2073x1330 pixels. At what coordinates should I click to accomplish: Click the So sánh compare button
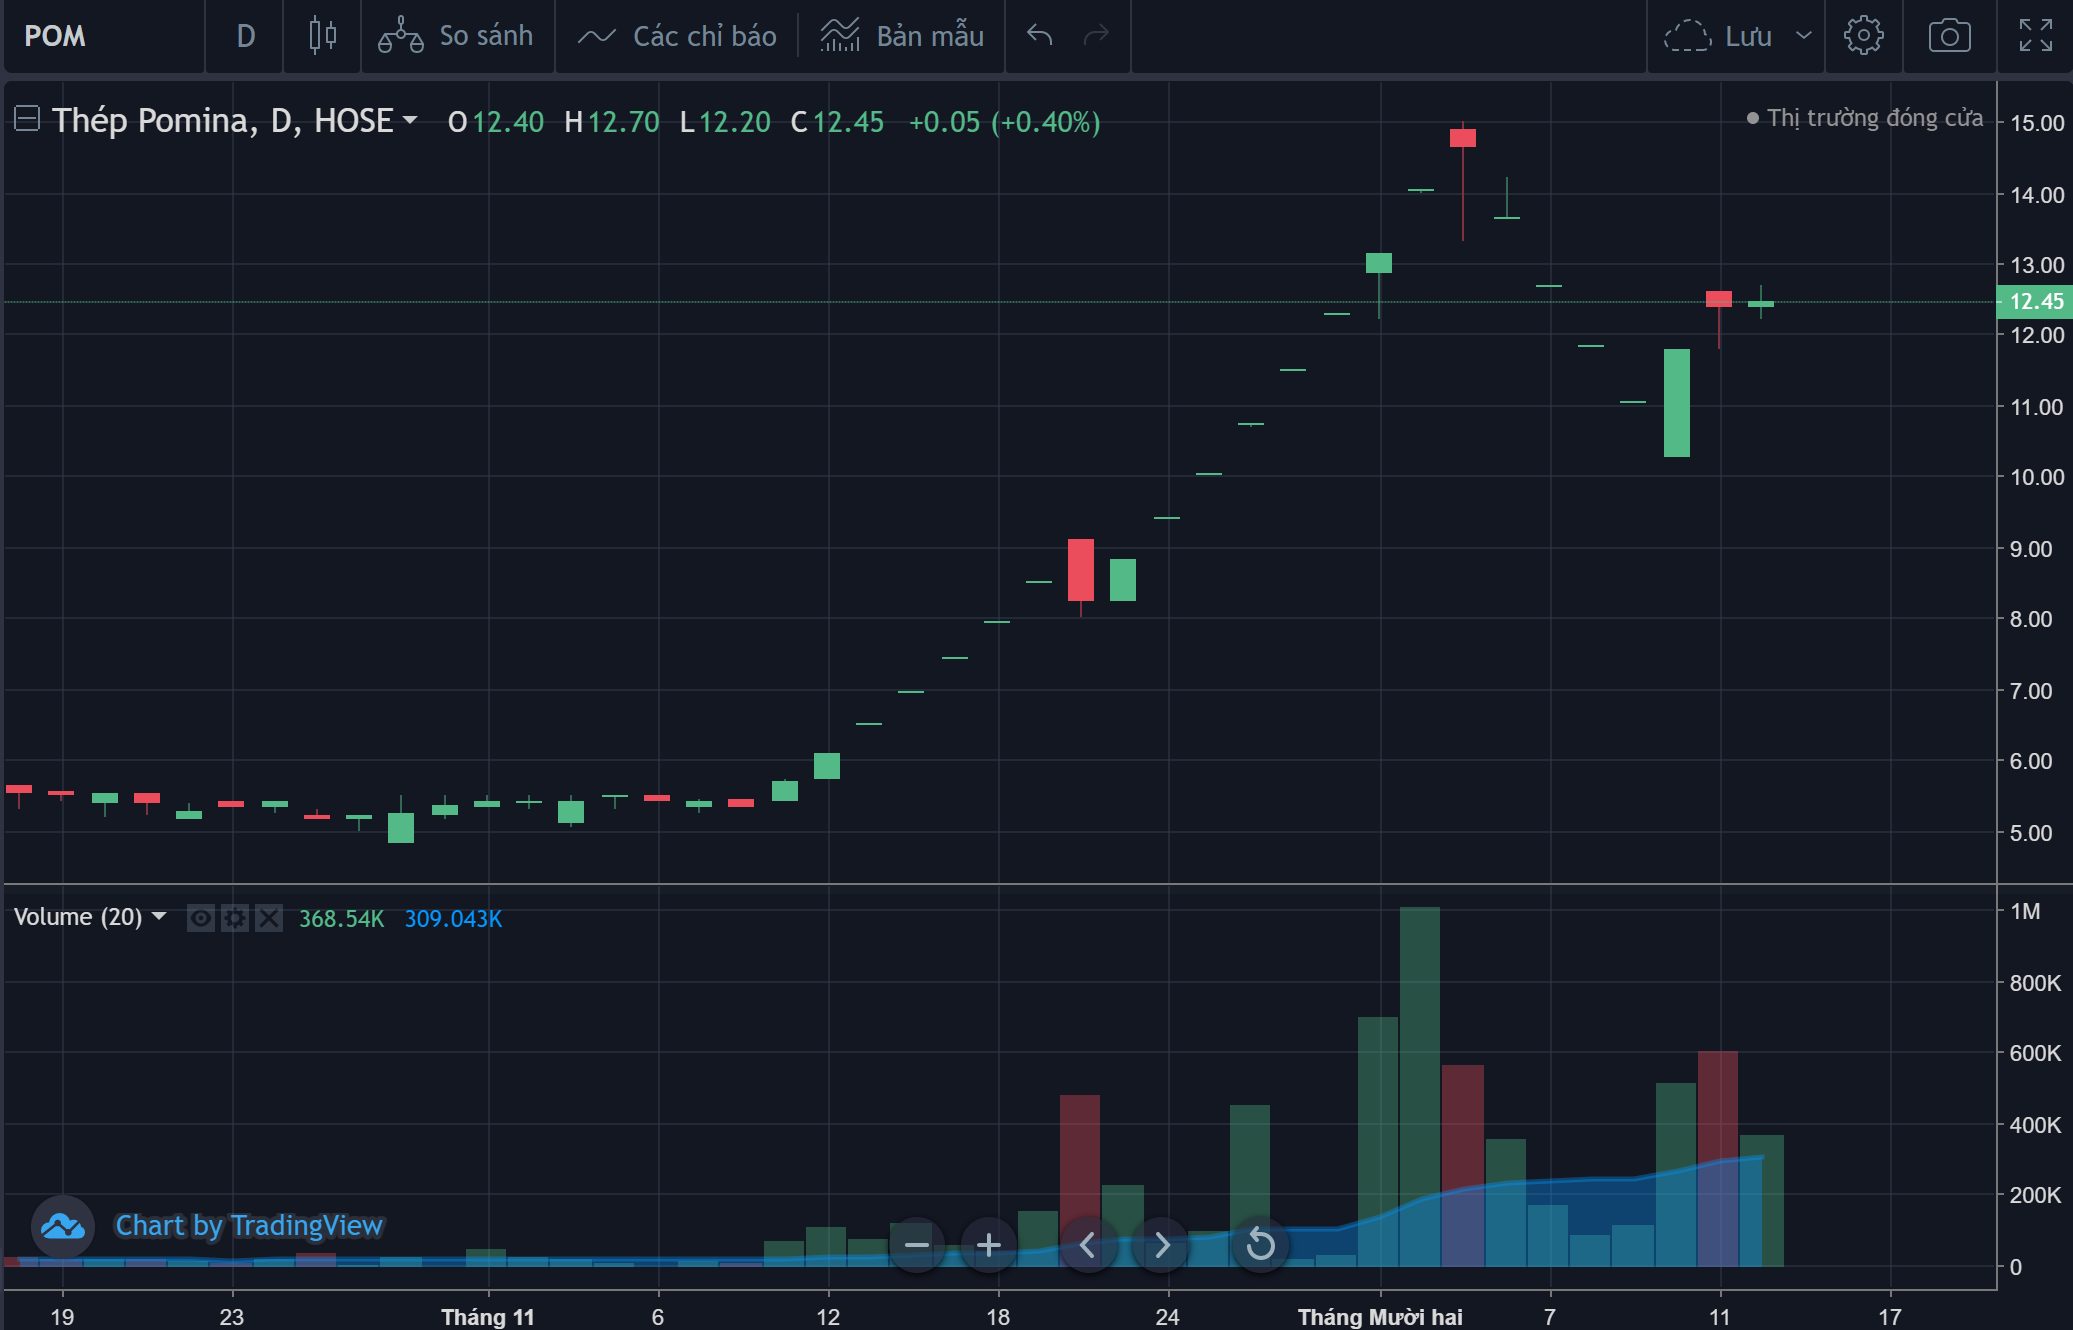click(x=456, y=36)
